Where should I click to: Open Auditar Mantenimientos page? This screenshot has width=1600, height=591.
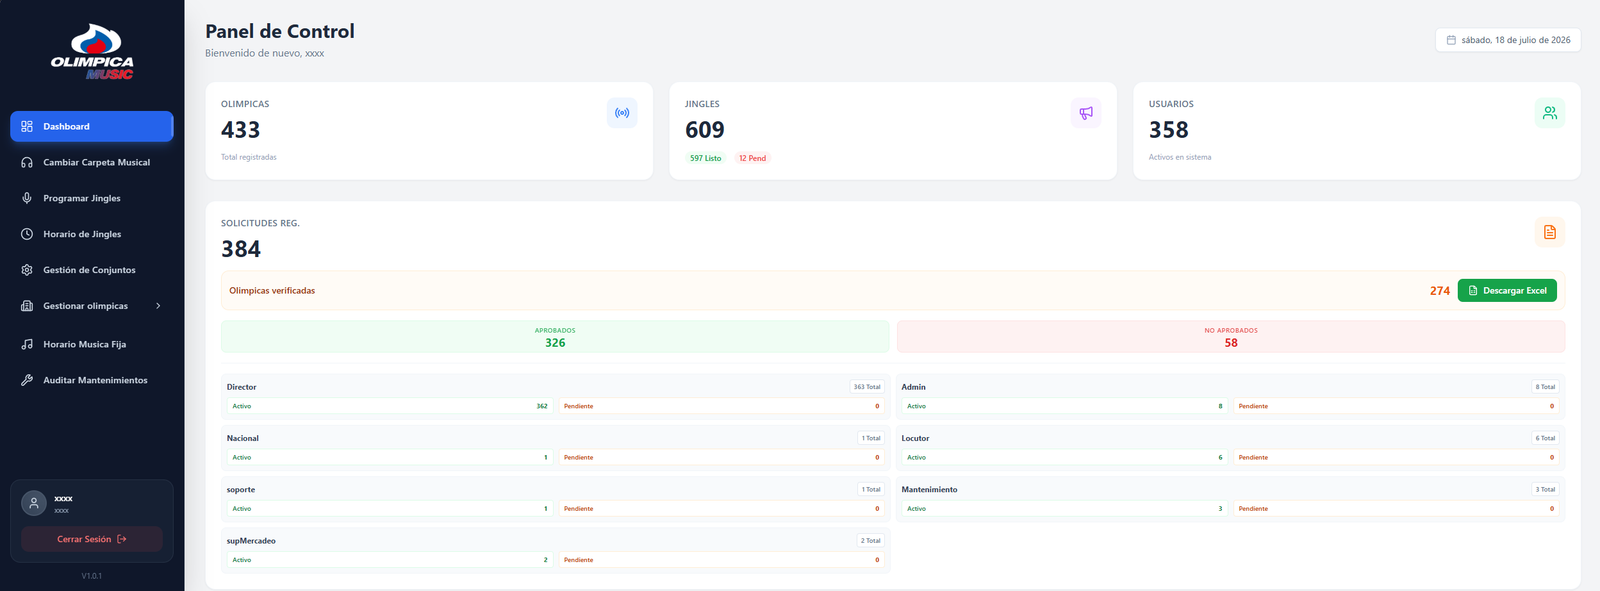pos(92,381)
